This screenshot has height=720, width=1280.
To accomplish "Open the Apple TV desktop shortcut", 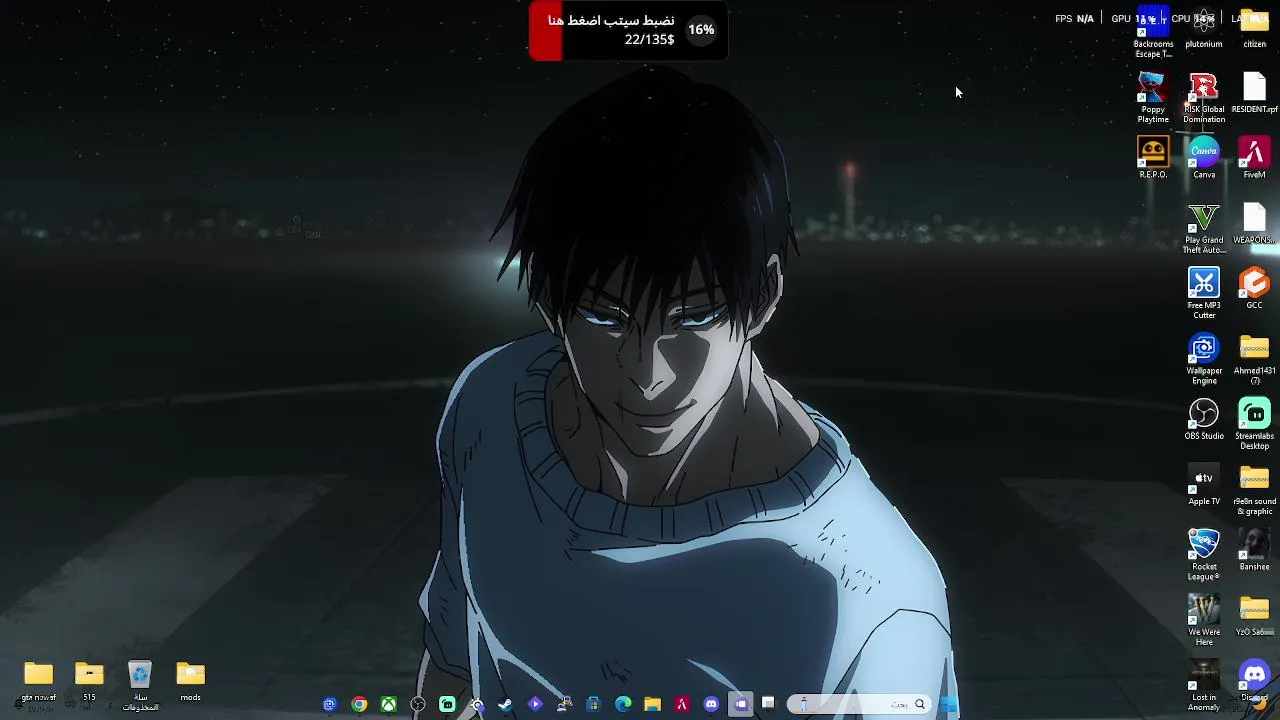I will [x=1204, y=485].
